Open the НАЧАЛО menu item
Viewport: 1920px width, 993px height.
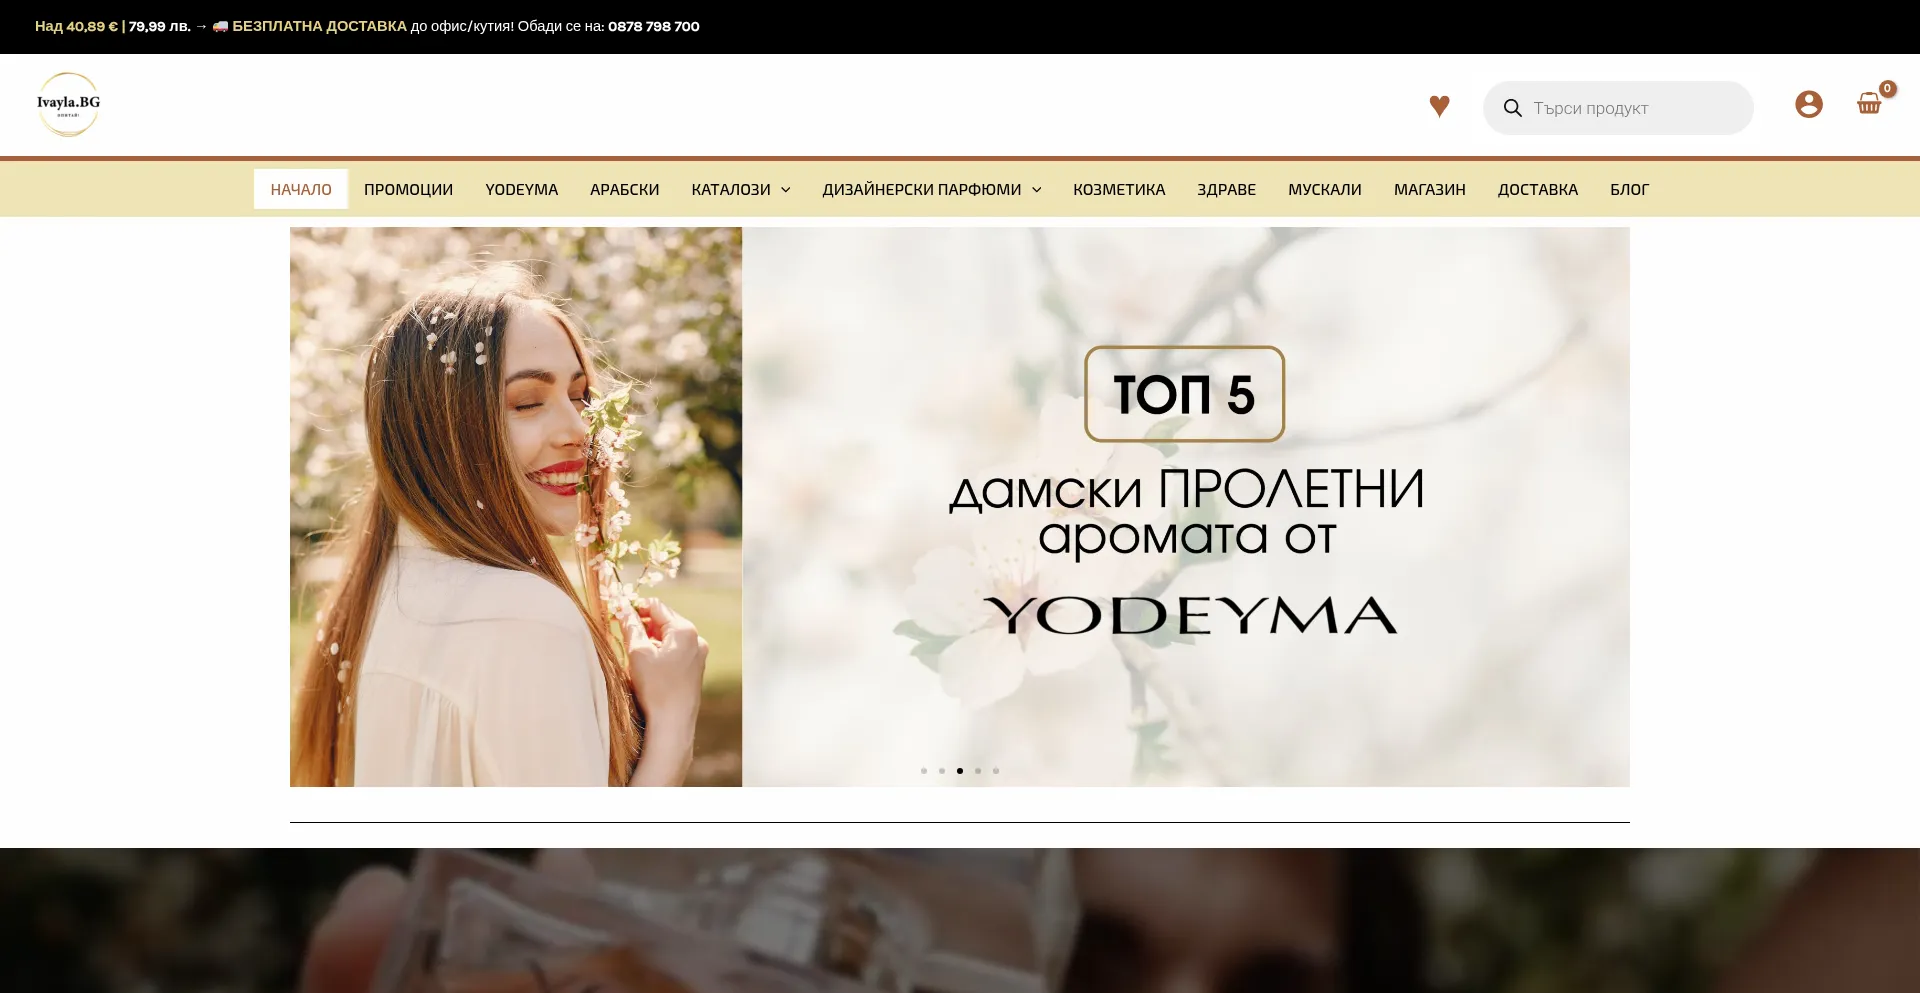click(301, 189)
